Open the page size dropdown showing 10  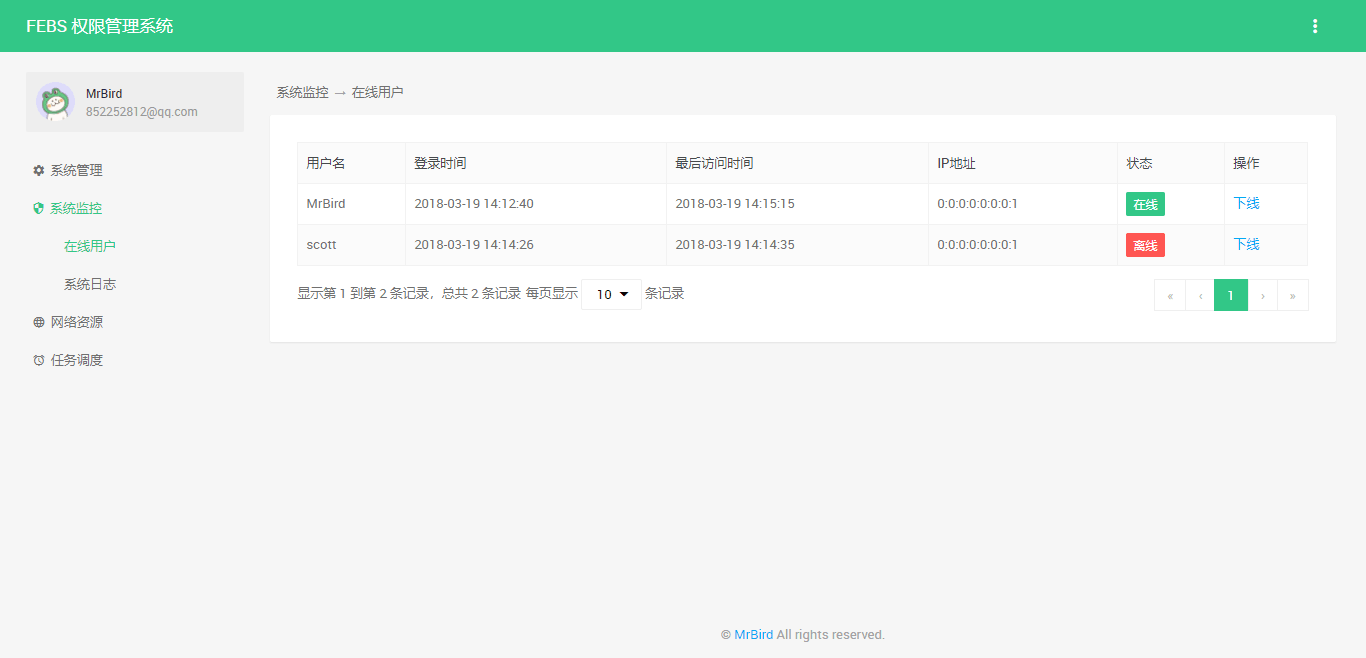(611, 294)
